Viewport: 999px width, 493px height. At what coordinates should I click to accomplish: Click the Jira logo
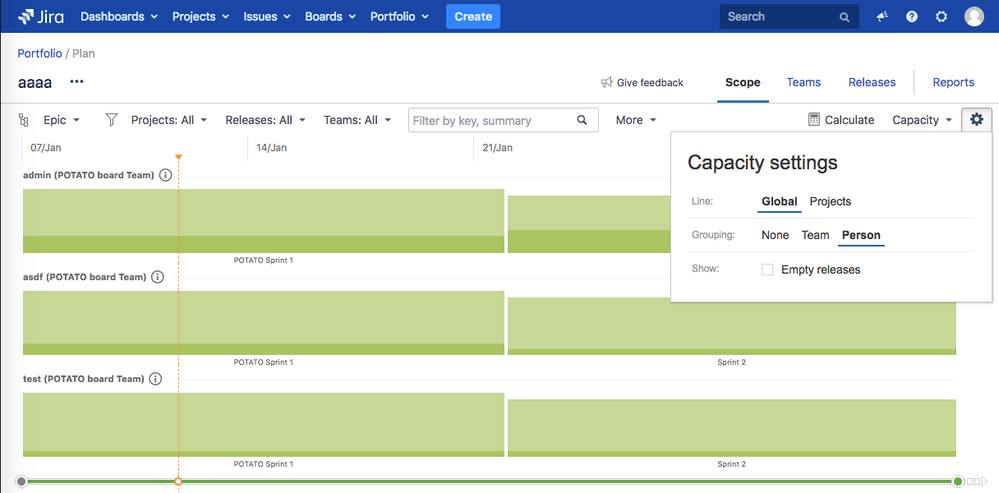(x=41, y=17)
